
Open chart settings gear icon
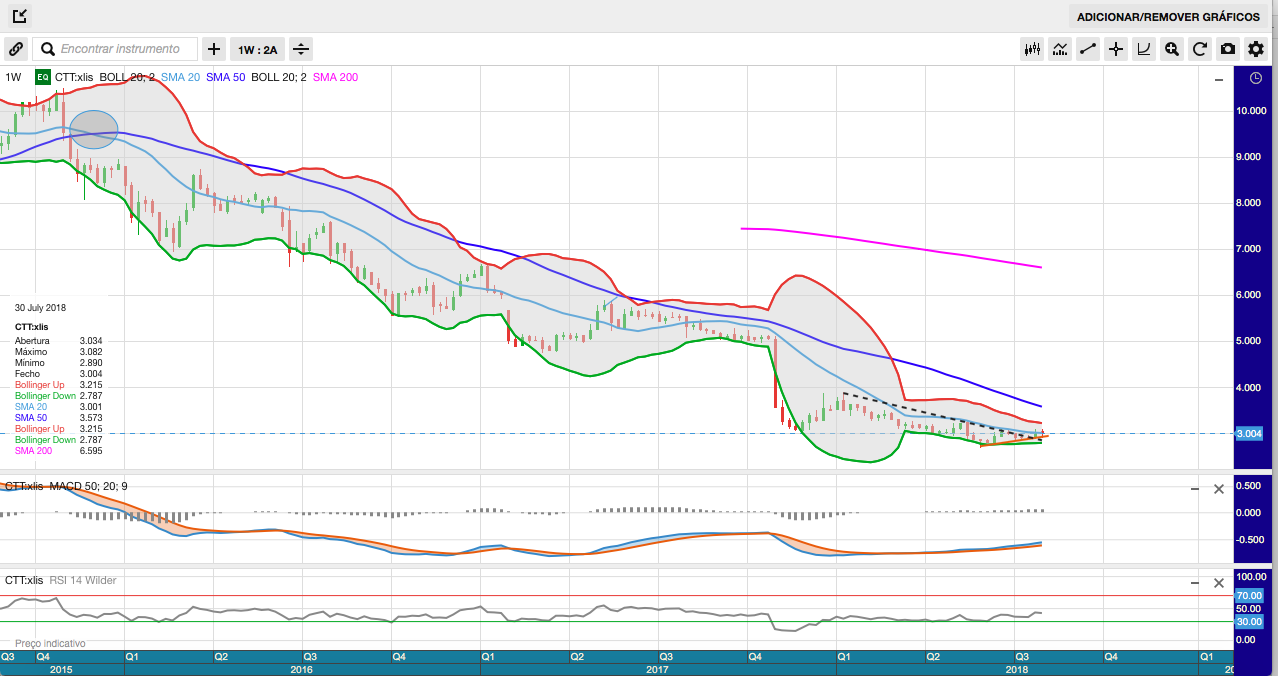(1256, 49)
